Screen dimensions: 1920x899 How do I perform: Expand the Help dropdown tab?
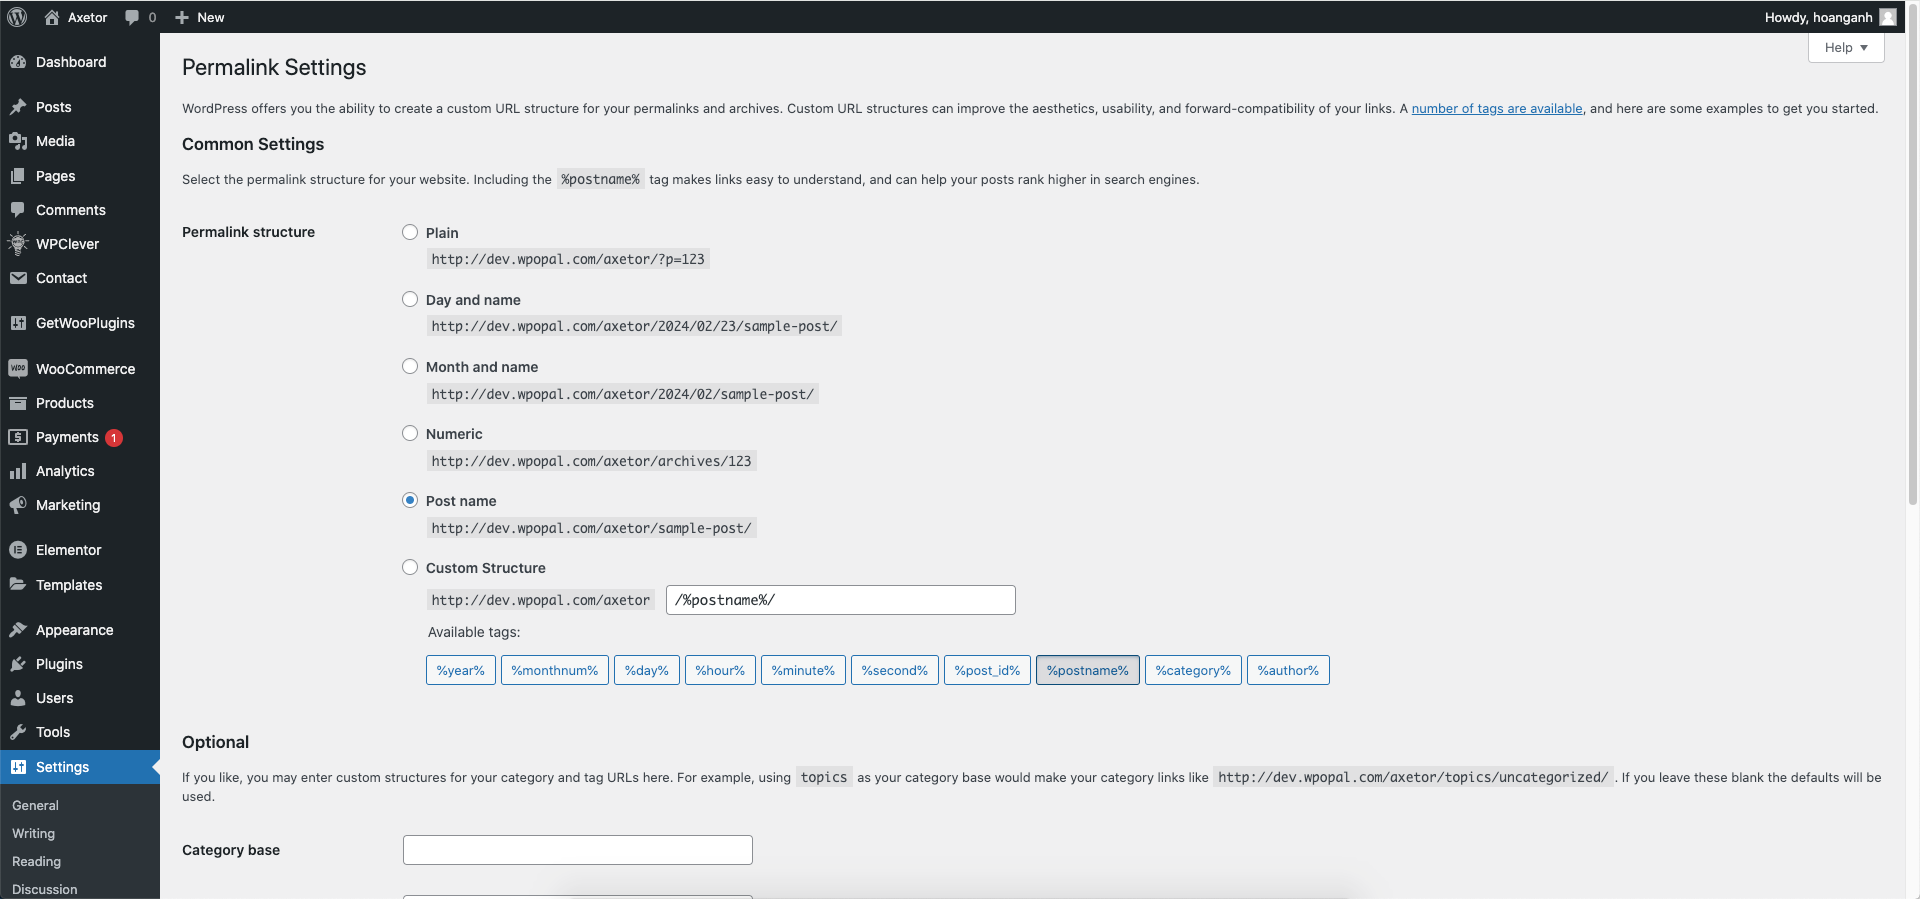(1845, 48)
